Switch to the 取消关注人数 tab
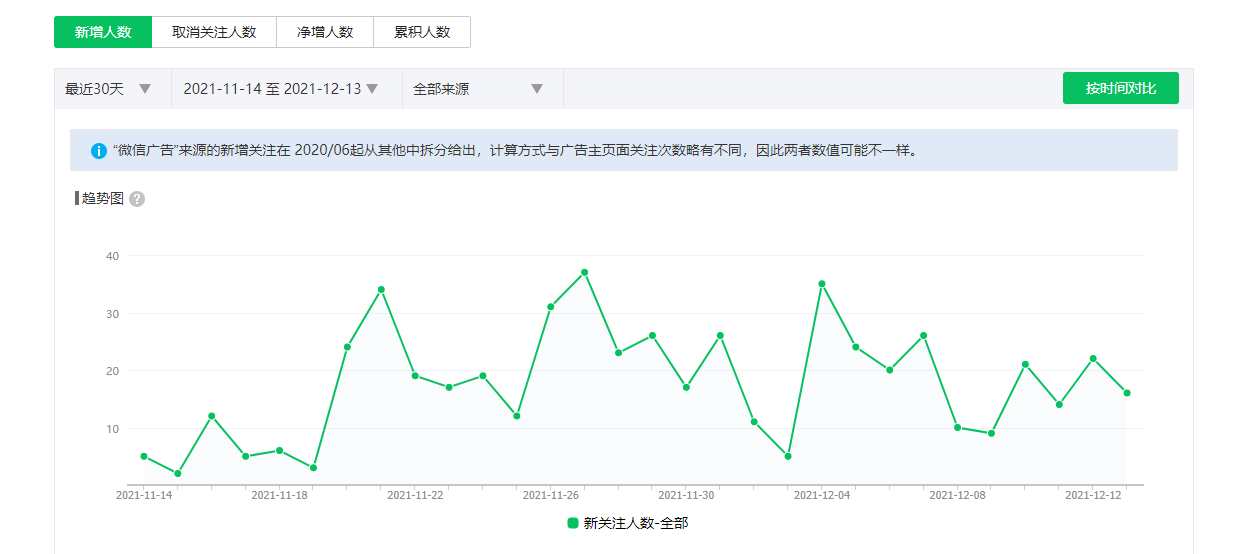Viewport: 1244px width, 554px height. pyautogui.click(x=214, y=32)
